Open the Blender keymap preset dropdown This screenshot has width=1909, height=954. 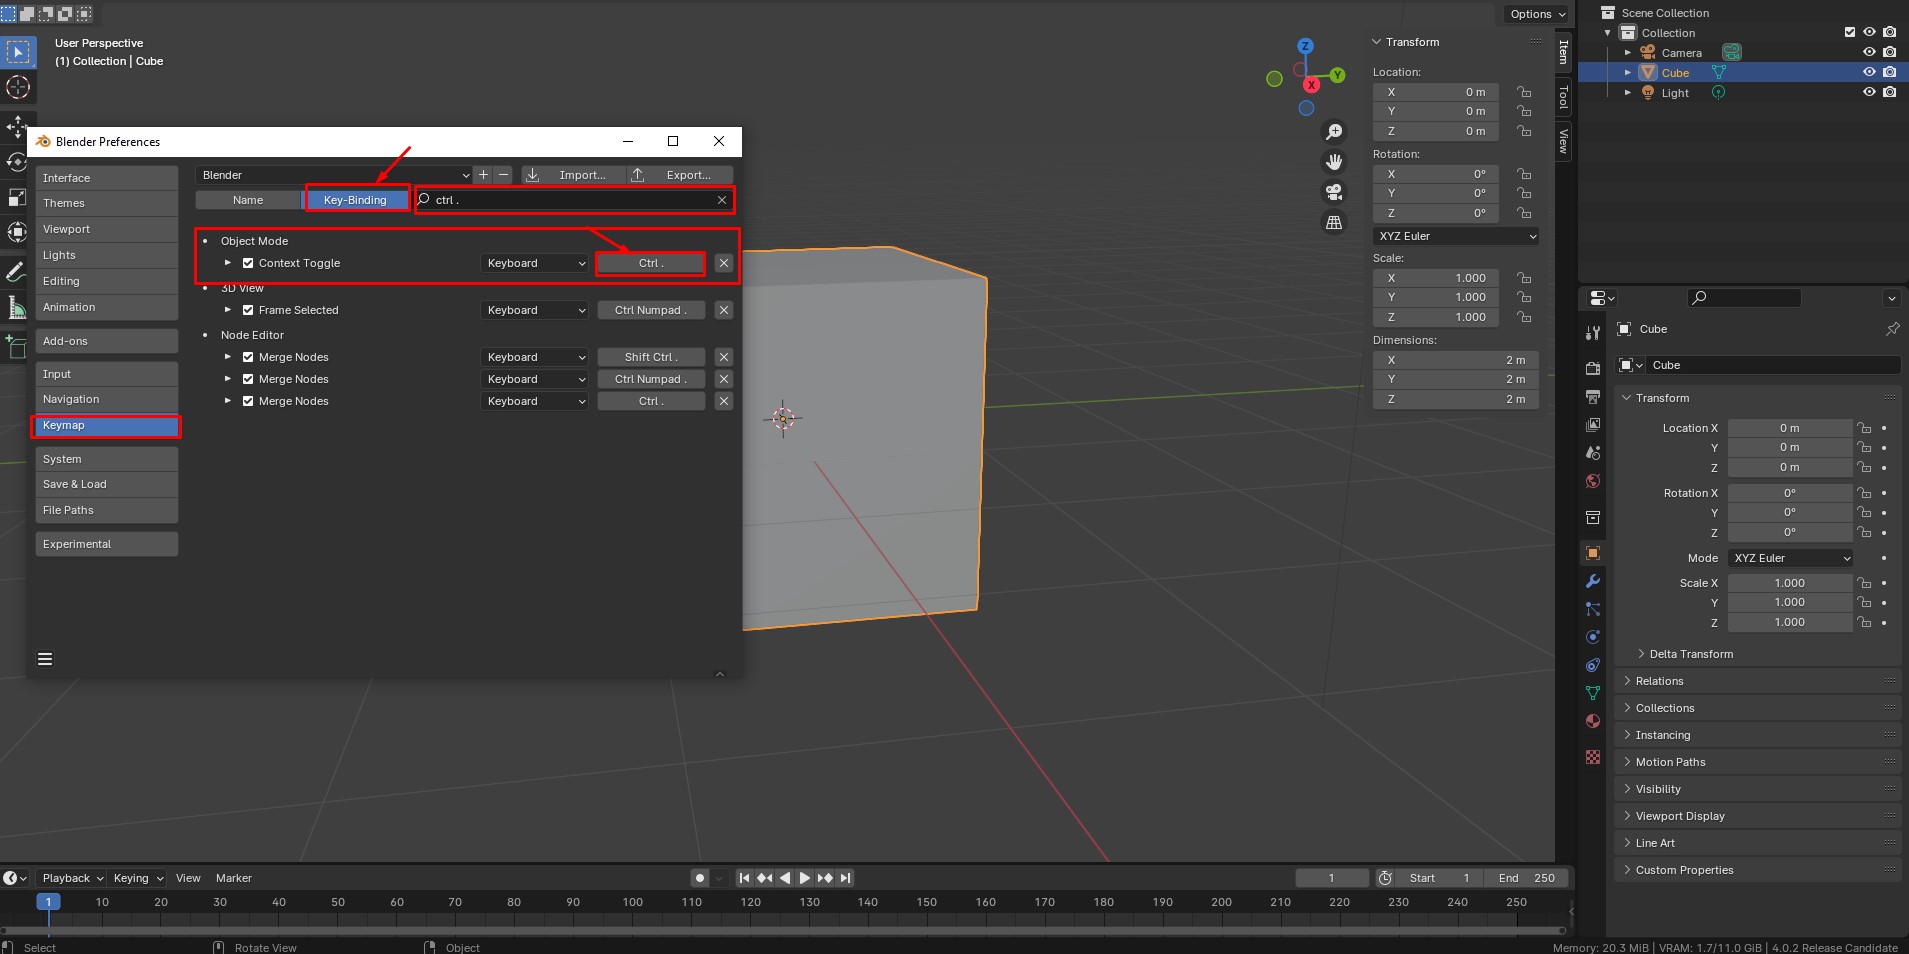334,175
